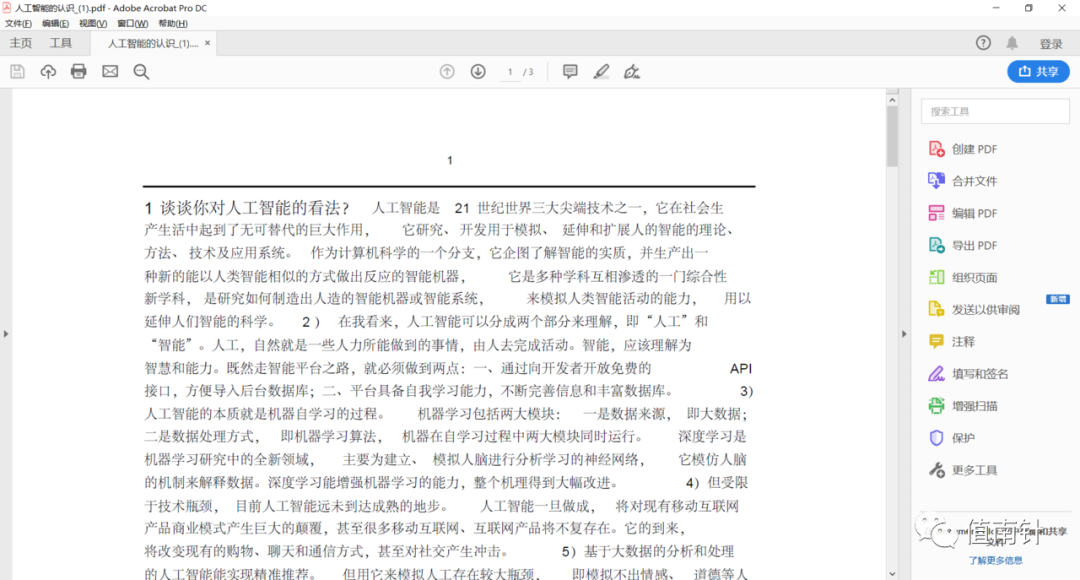Open 合并文件 tool
Screen dimensions: 1080x580
963,181
